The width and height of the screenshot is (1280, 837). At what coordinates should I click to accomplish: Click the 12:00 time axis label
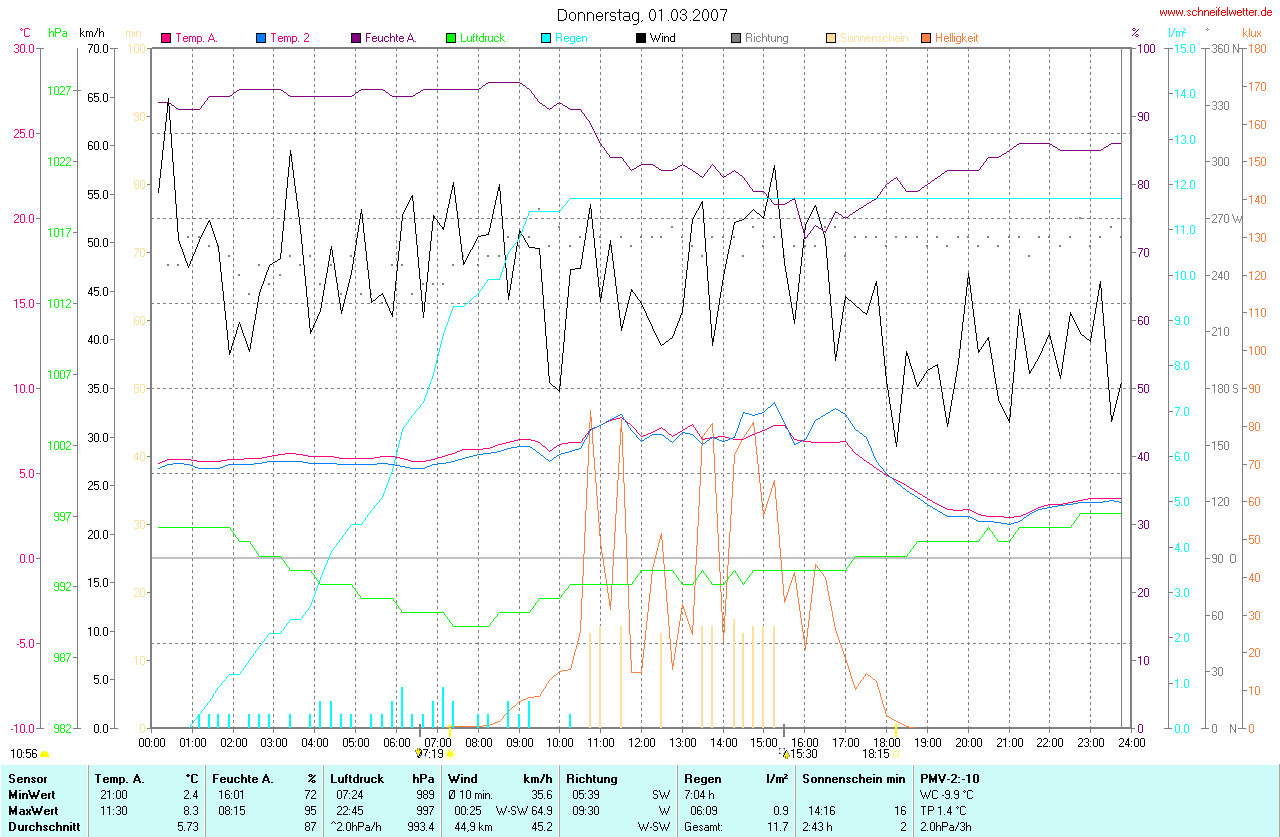[641, 742]
